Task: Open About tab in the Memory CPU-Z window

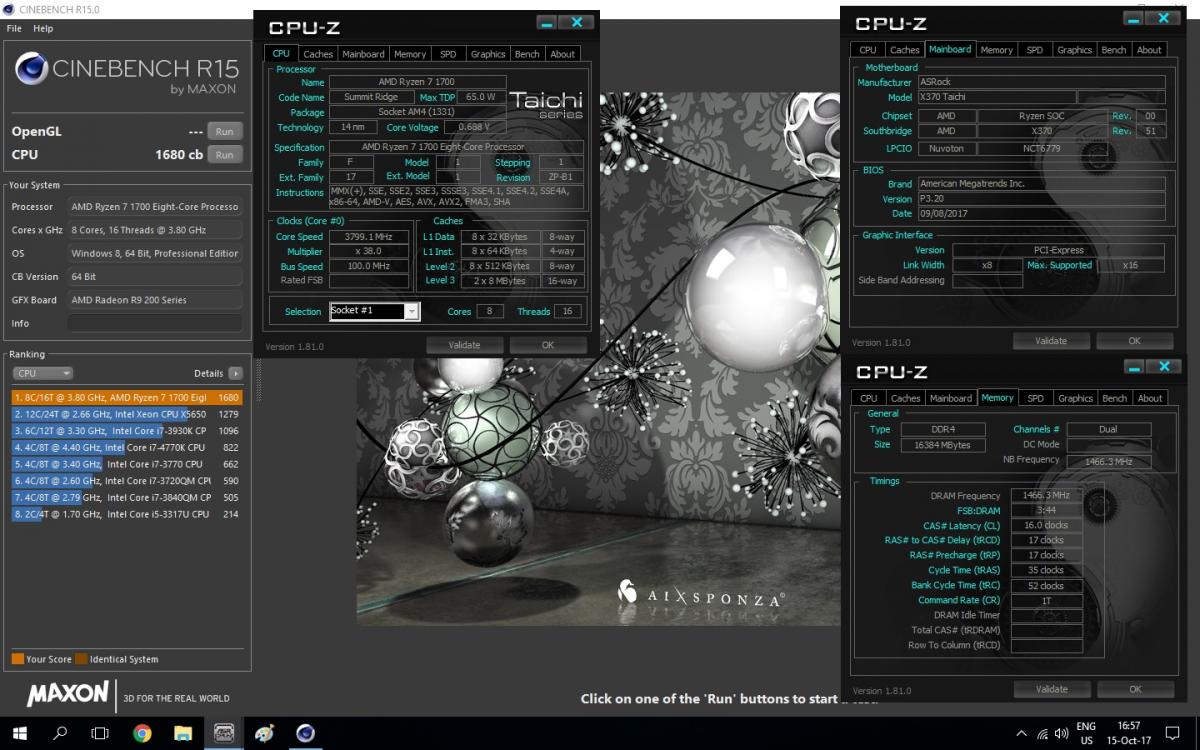Action: coord(1150,398)
